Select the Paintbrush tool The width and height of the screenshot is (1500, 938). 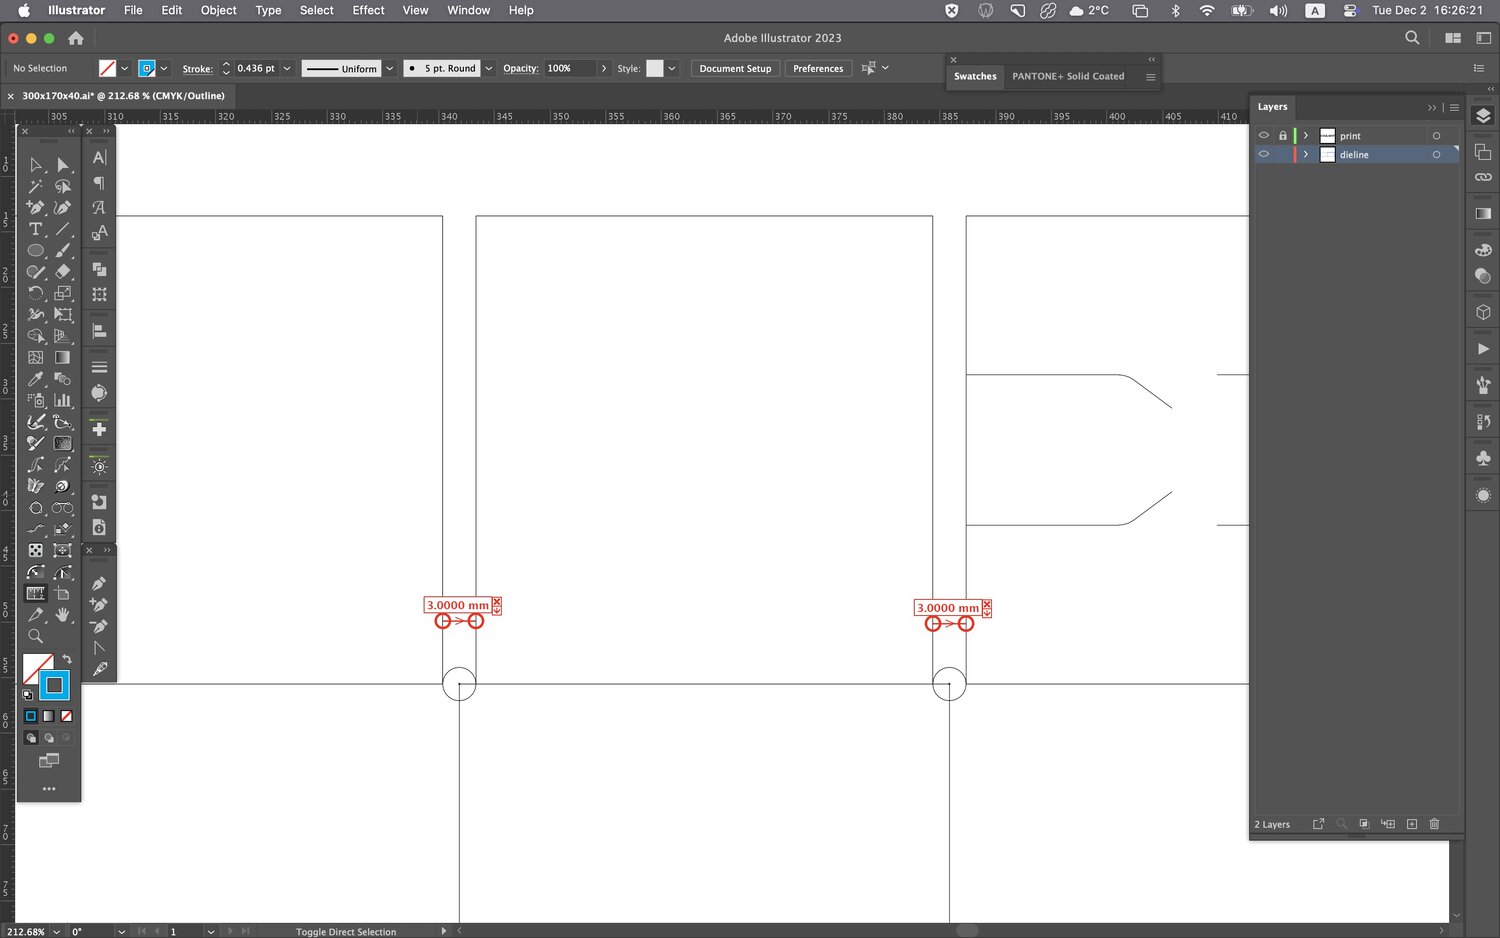pos(63,251)
